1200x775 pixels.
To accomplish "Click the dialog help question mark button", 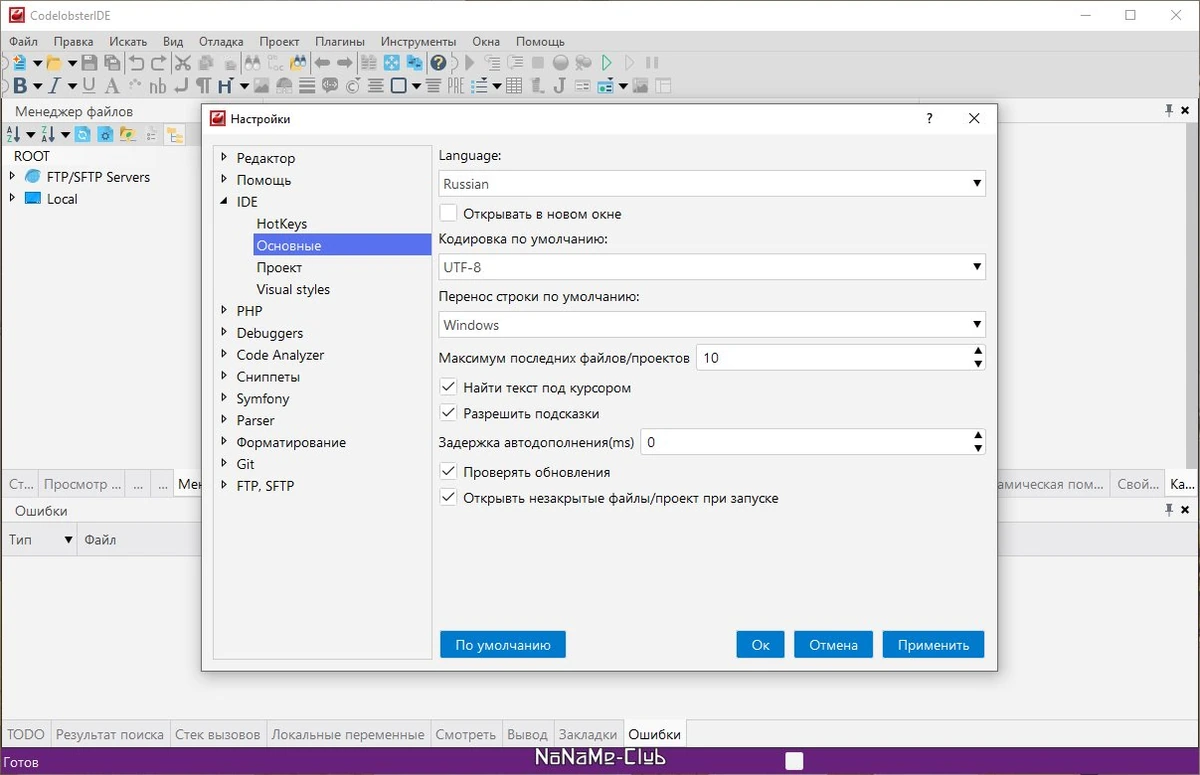I will 929,118.
